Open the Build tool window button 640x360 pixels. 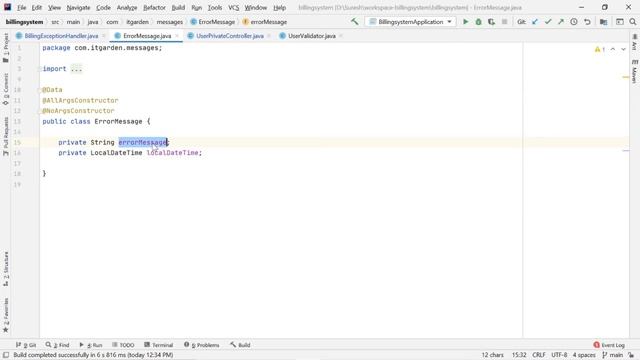click(x=240, y=345)
